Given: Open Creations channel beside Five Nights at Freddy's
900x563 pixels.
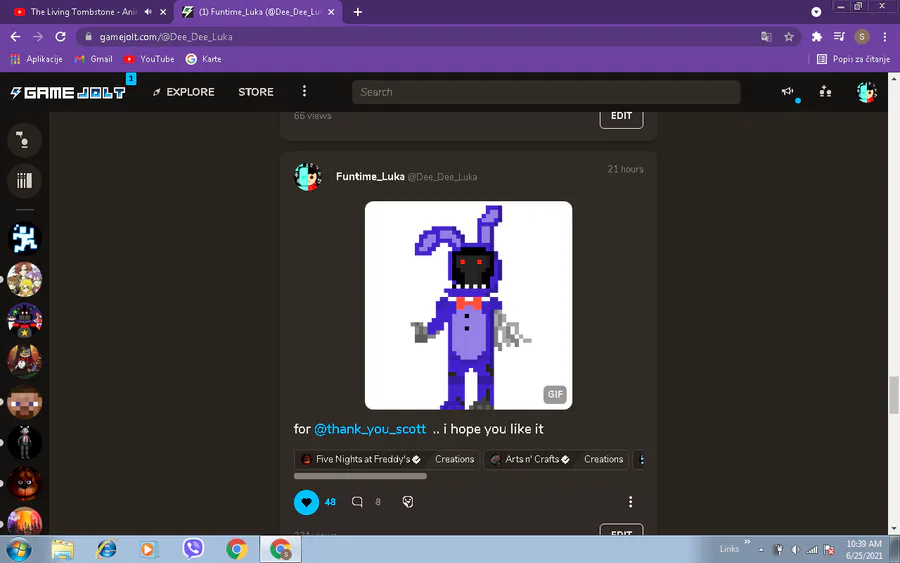Looking at the screenshot, I should pyautogui.click(x=454, y=459).
